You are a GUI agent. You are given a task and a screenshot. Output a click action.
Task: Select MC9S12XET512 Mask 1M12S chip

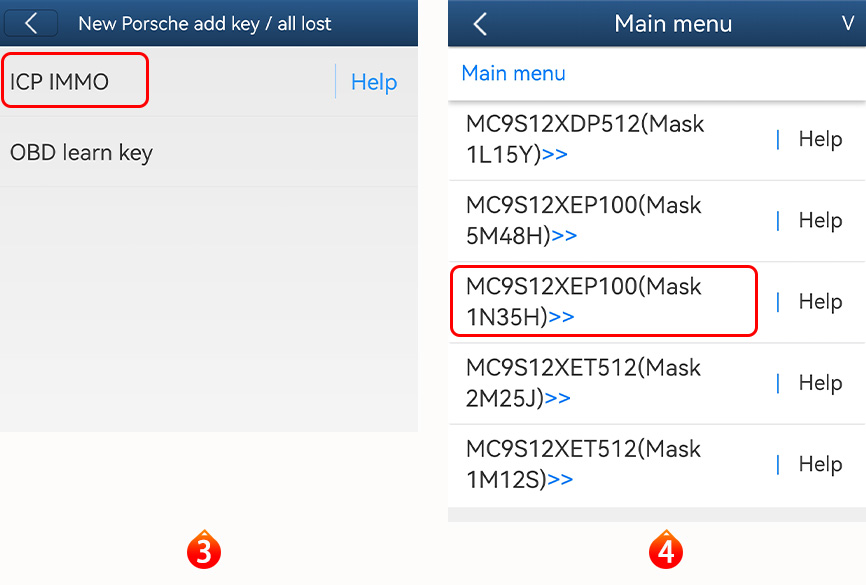pos(585,464)
